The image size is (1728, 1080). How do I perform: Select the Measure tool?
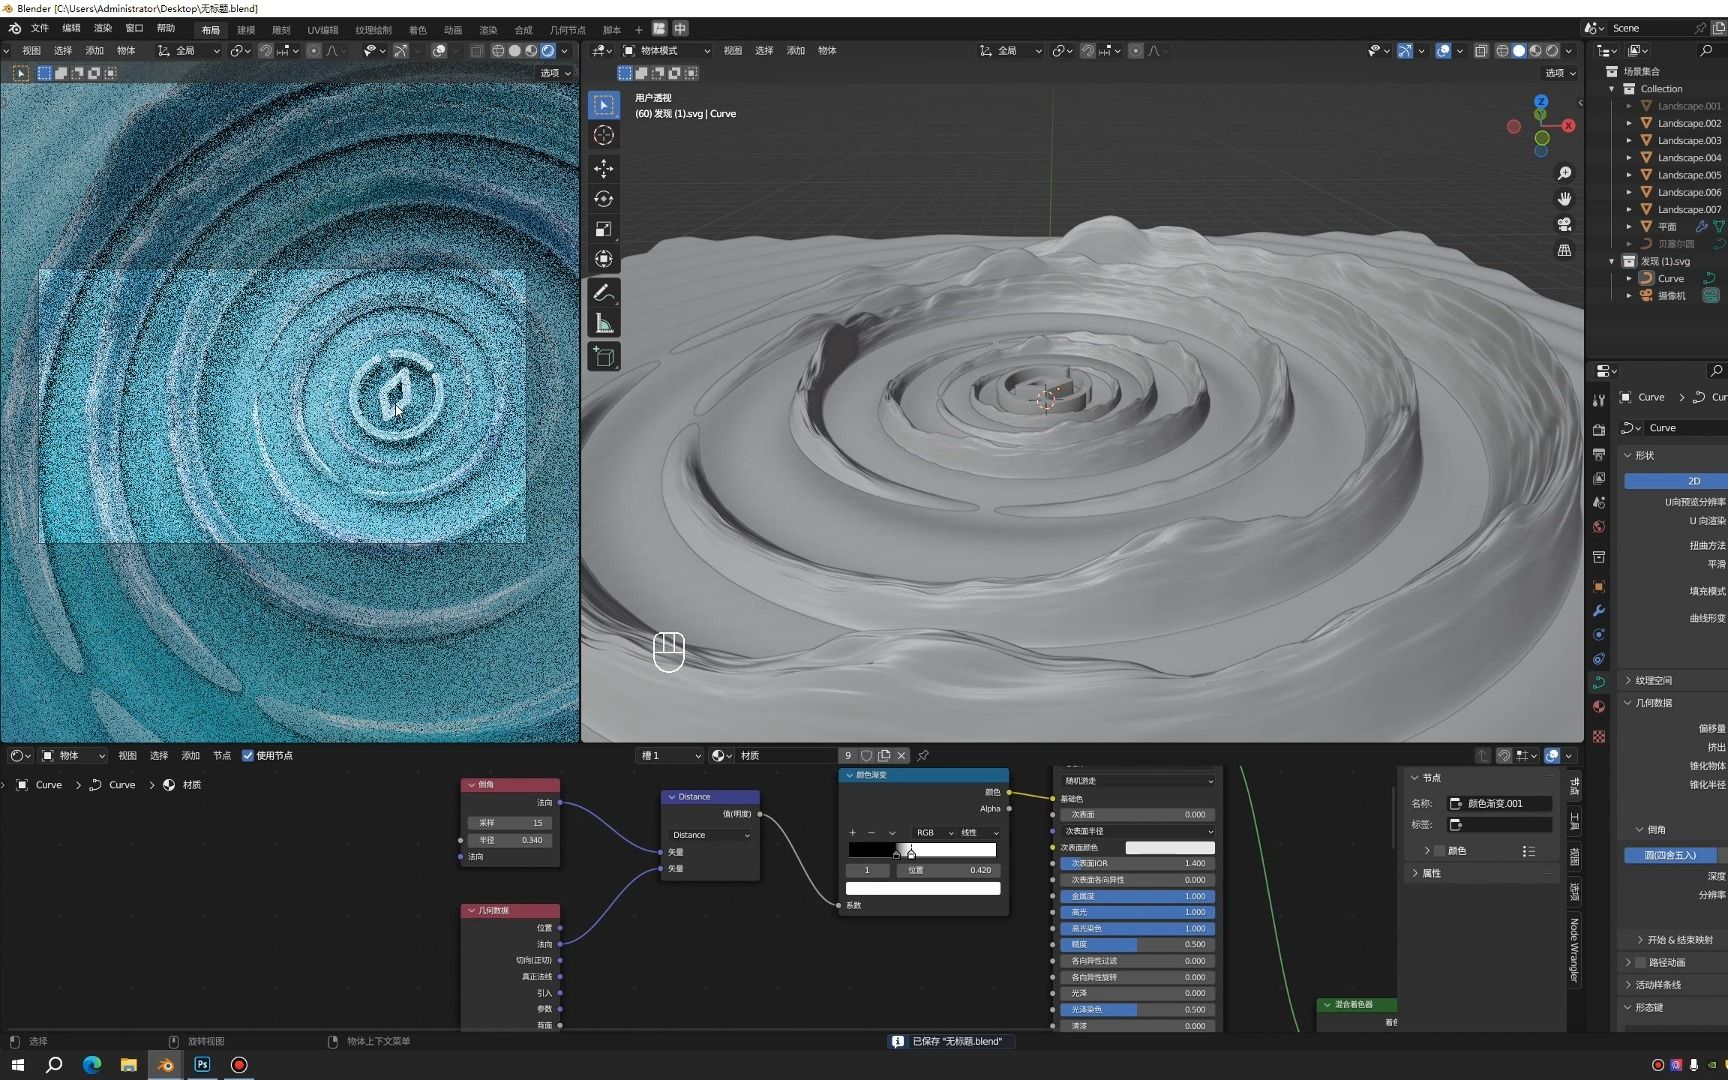click(604, 323)
